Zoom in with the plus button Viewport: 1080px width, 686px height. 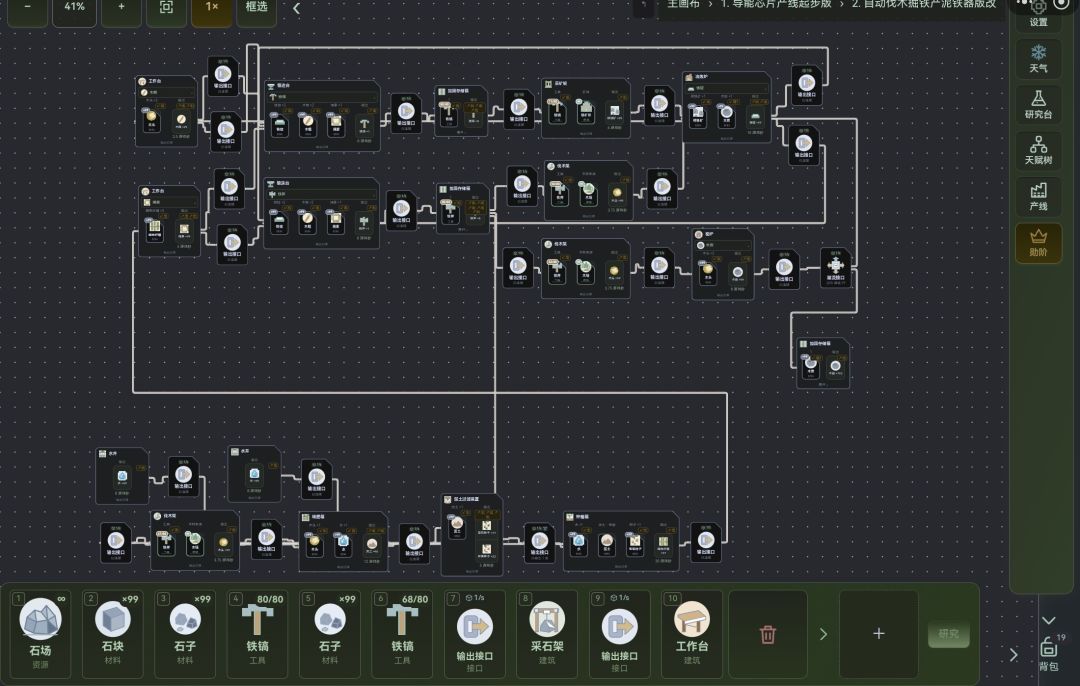point(121,8)
